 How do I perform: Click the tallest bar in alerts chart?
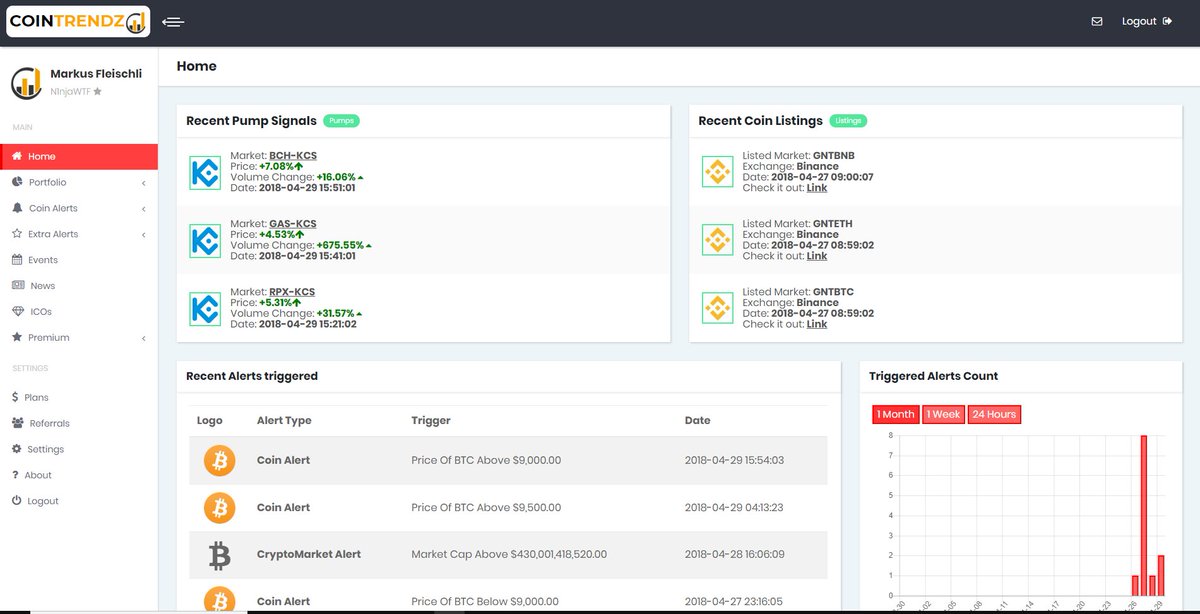(x=1143, y=515)
